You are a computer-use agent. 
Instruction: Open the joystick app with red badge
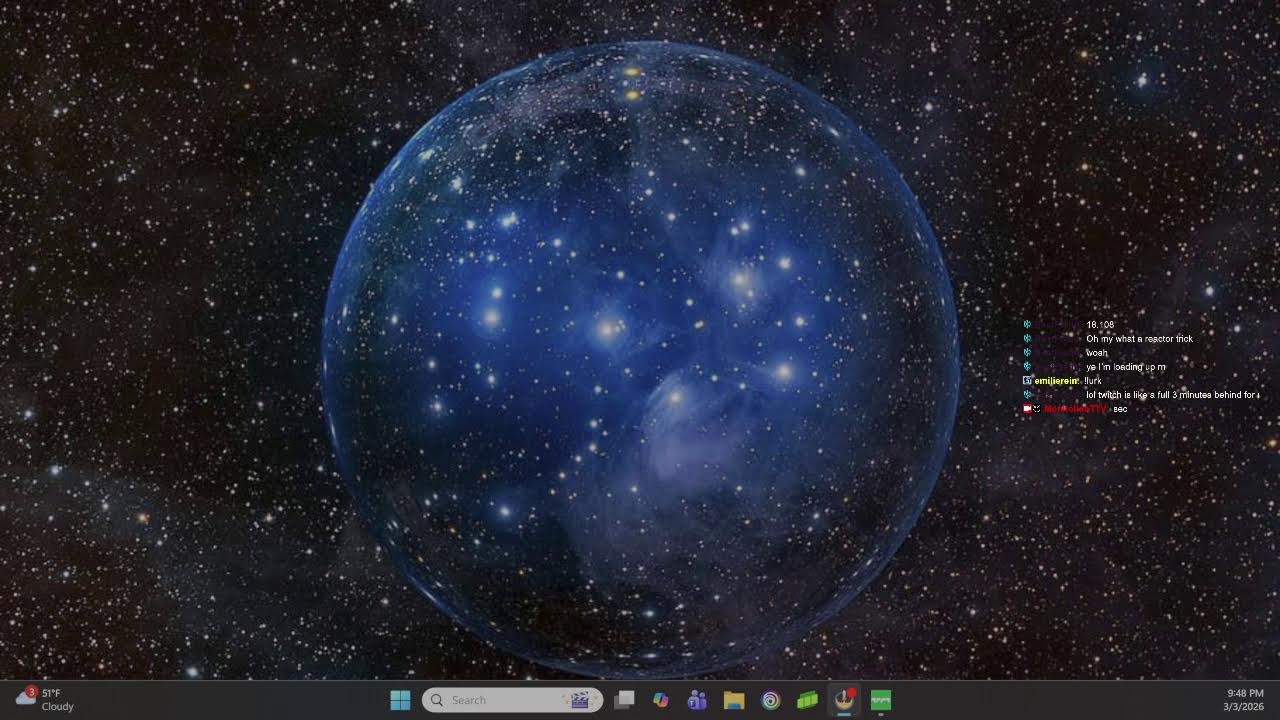pos(846,699)
